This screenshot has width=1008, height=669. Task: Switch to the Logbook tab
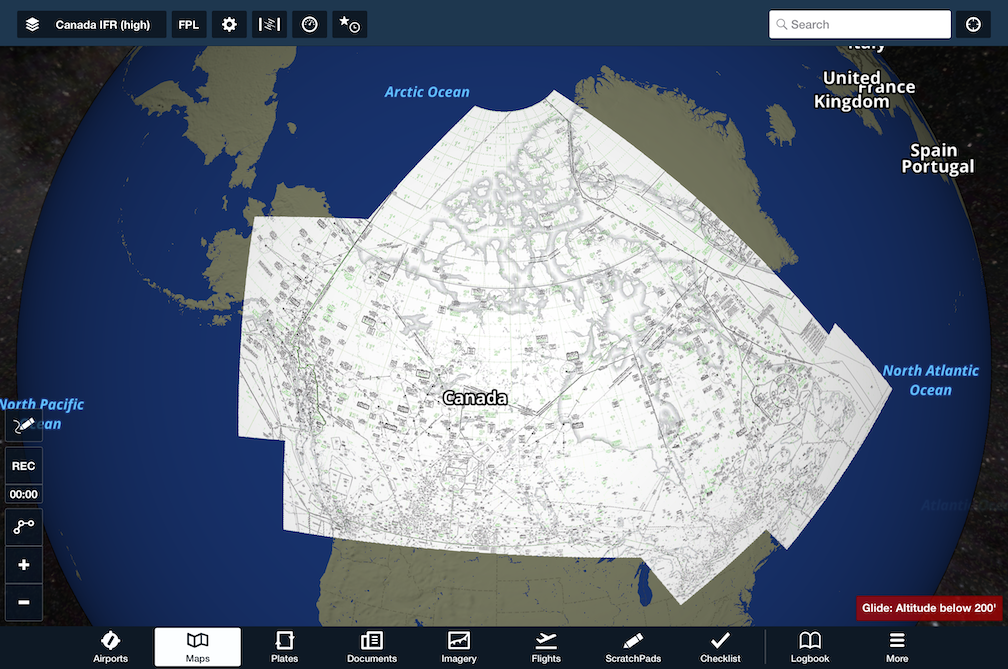(x=809, y=646)
